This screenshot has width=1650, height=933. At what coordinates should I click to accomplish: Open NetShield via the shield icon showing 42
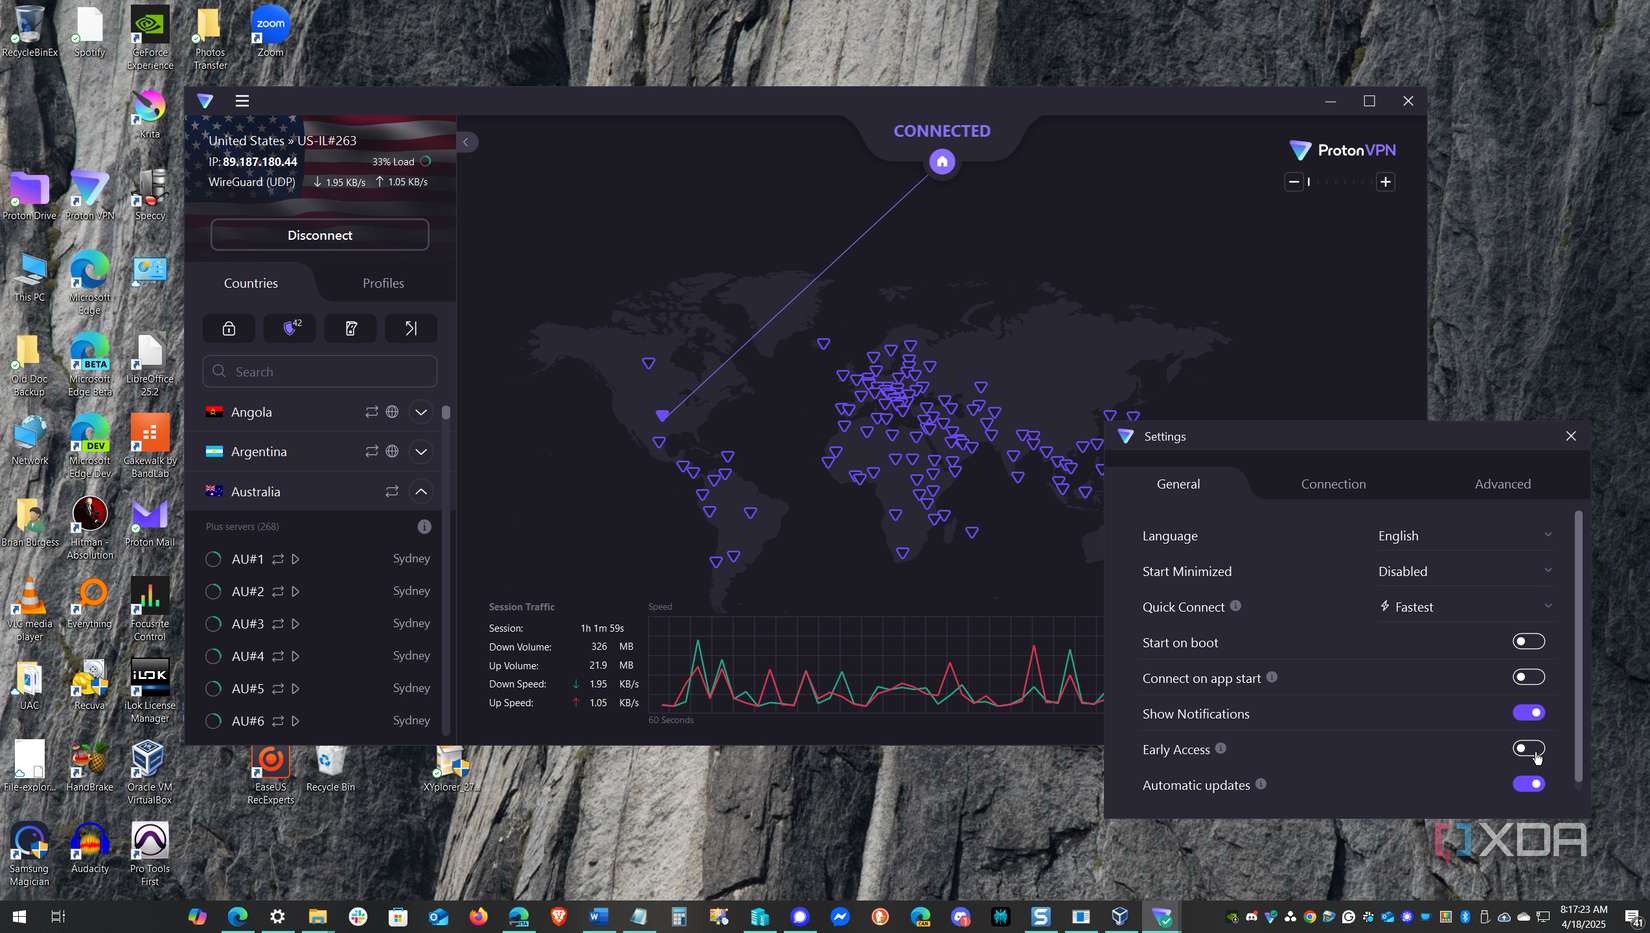[289, 328]
